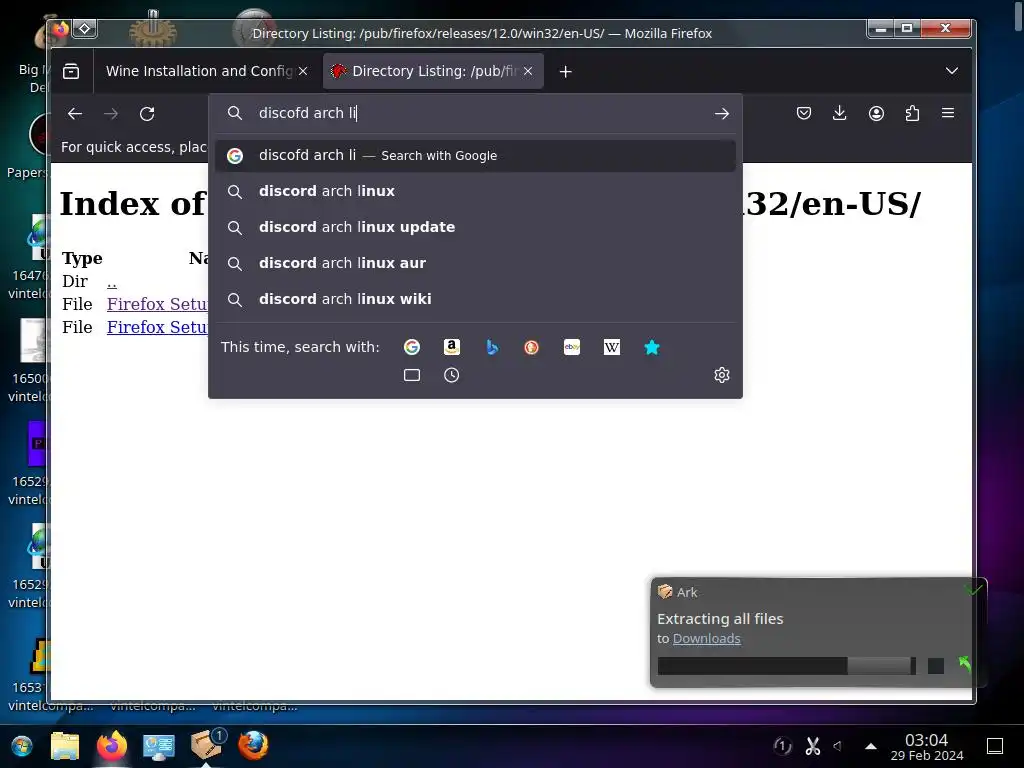The width and height of the screenshot is (1024, 768).
Task: Search history with the clock icon
Action: point(451,375)
